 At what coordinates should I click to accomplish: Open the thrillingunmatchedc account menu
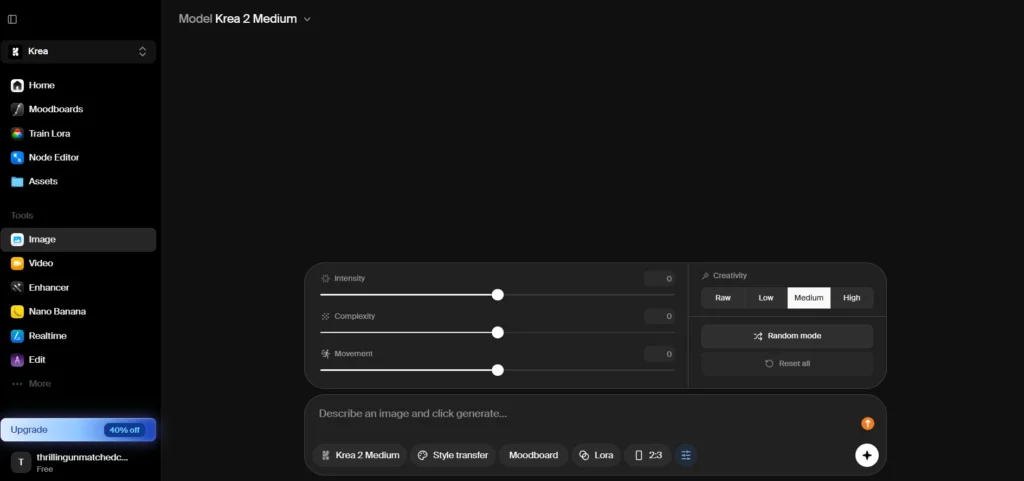tap(78, 463)
